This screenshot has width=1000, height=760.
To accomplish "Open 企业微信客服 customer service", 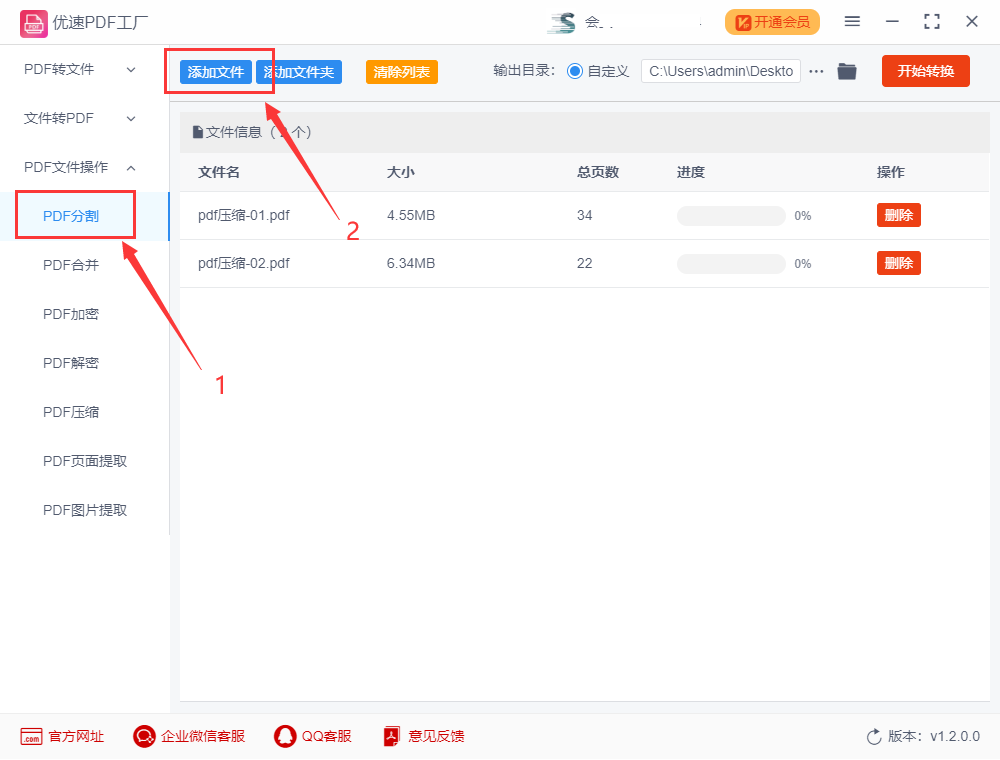I will coord(188,736).
